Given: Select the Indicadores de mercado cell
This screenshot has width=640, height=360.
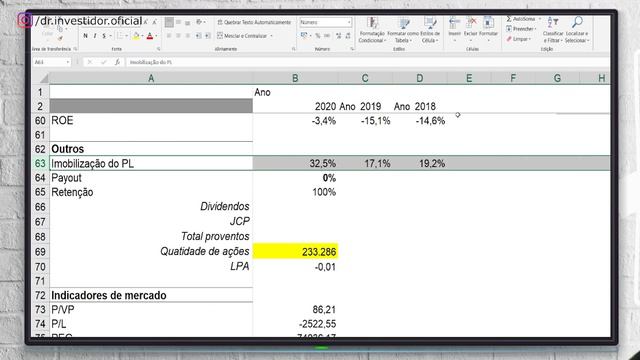Looking at the screenshot, I should (151, 295).
